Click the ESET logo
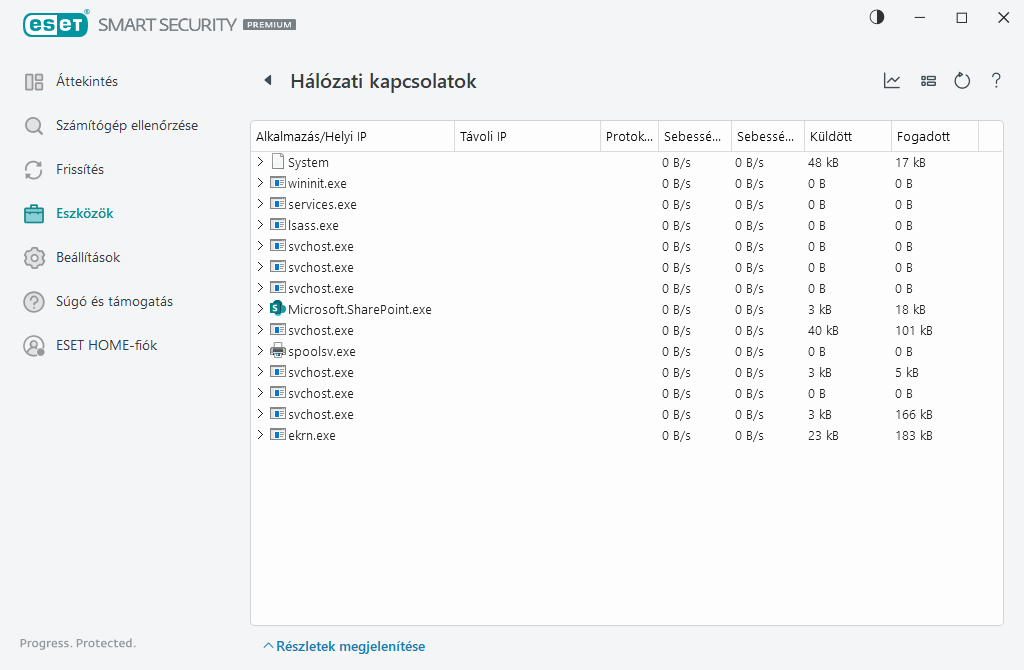Screen dimensions: 1024x670 (x=55, y=24)
